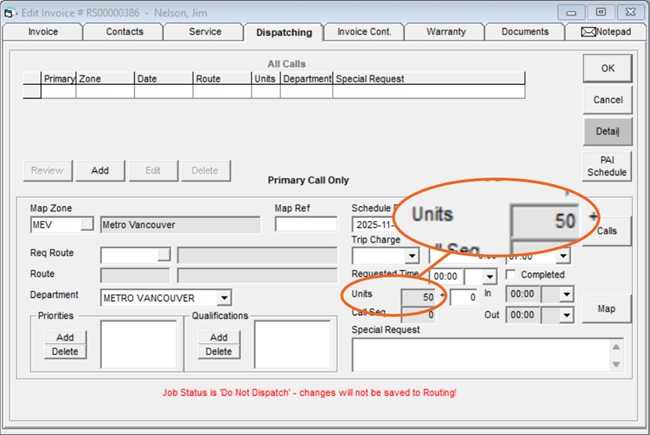Viewport: 650px width, 435px height.
Task: Click into the Map Ref field
Action: (x=306, y=224)
